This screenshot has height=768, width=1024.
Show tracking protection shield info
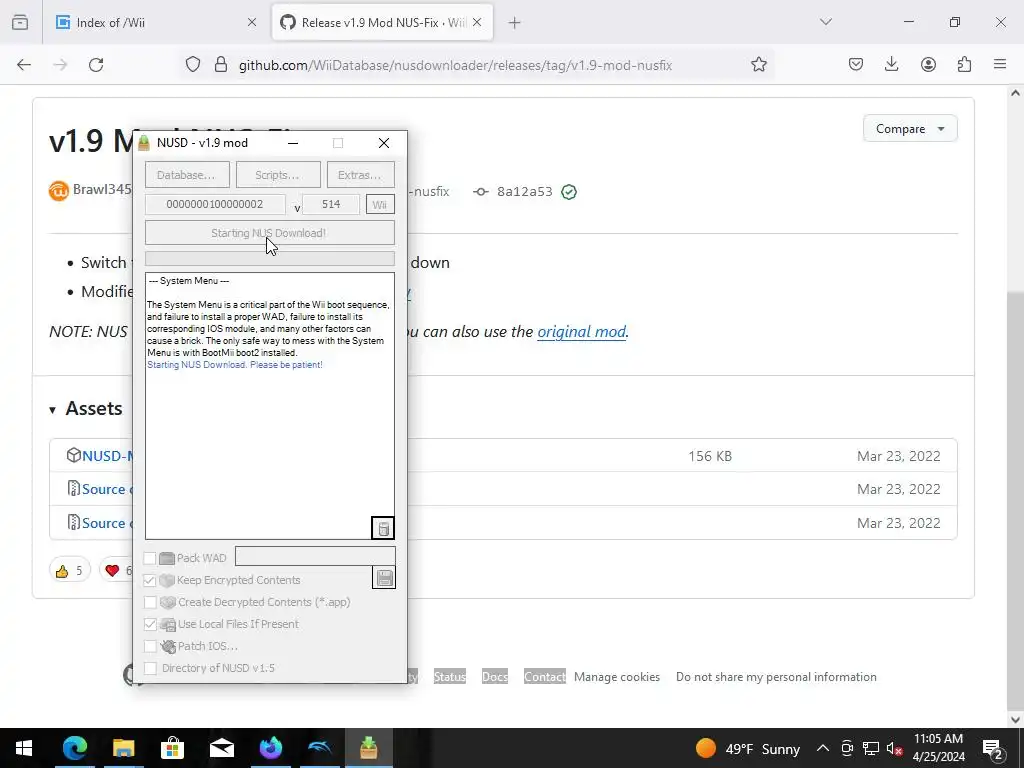click(x=193, y=65)
